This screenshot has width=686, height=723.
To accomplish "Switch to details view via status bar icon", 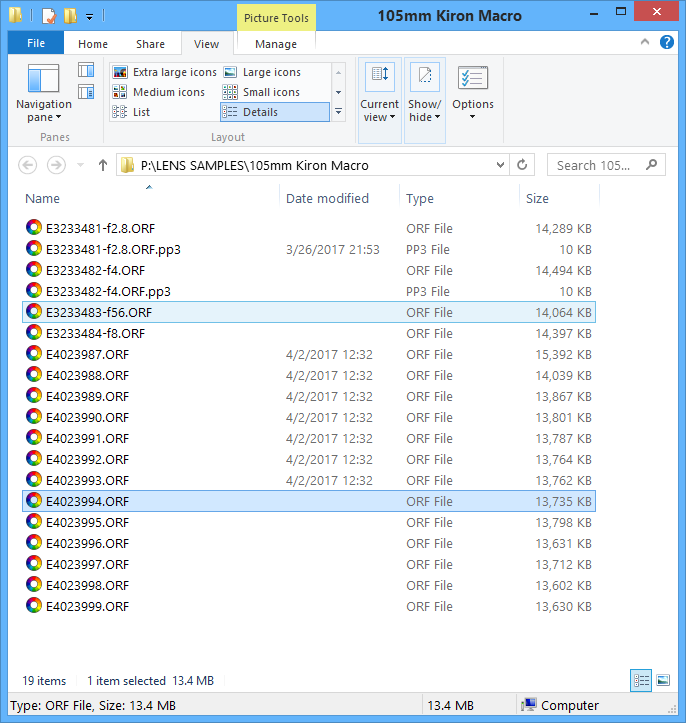I will click(x=641, y=680).
